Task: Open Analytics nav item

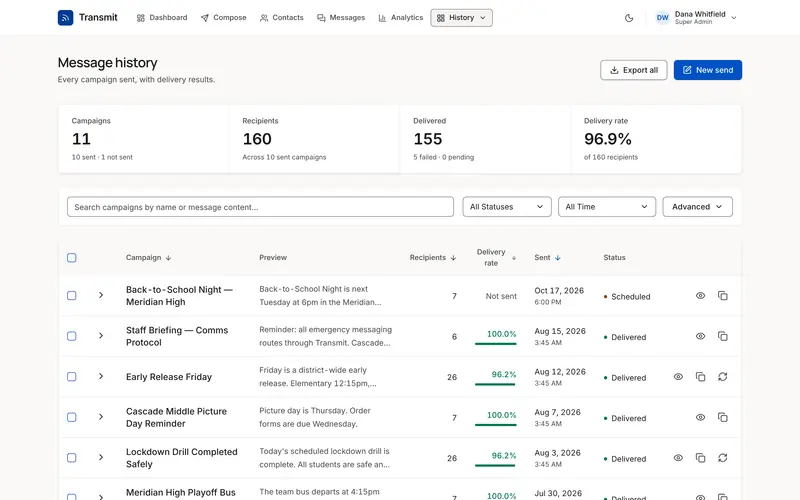Action: pos(401,18)
